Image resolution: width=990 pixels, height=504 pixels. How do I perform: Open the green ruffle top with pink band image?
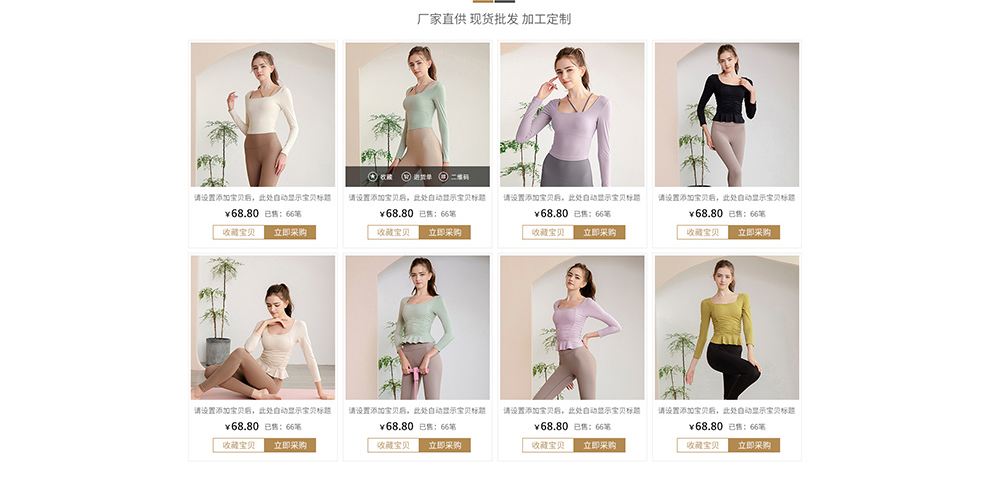coord(417,327)
